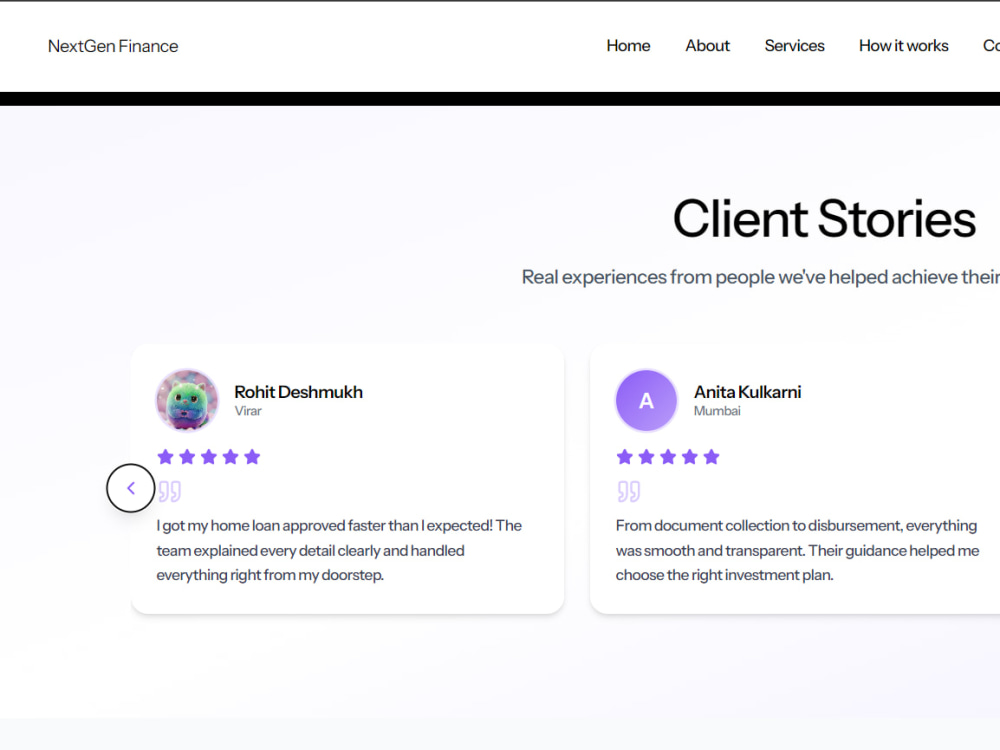Click the "Real experiences from people" subtitle

(760, 277)
